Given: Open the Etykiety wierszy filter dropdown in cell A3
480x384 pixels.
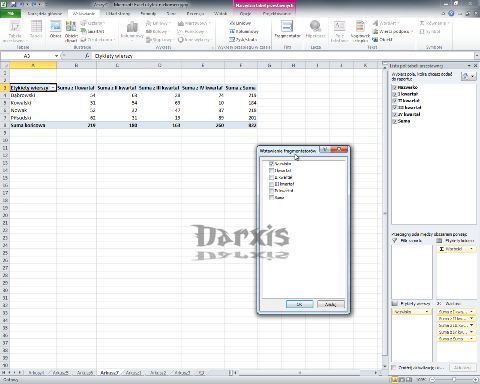Looking at the screenshot, I should (x=53, y=88).
